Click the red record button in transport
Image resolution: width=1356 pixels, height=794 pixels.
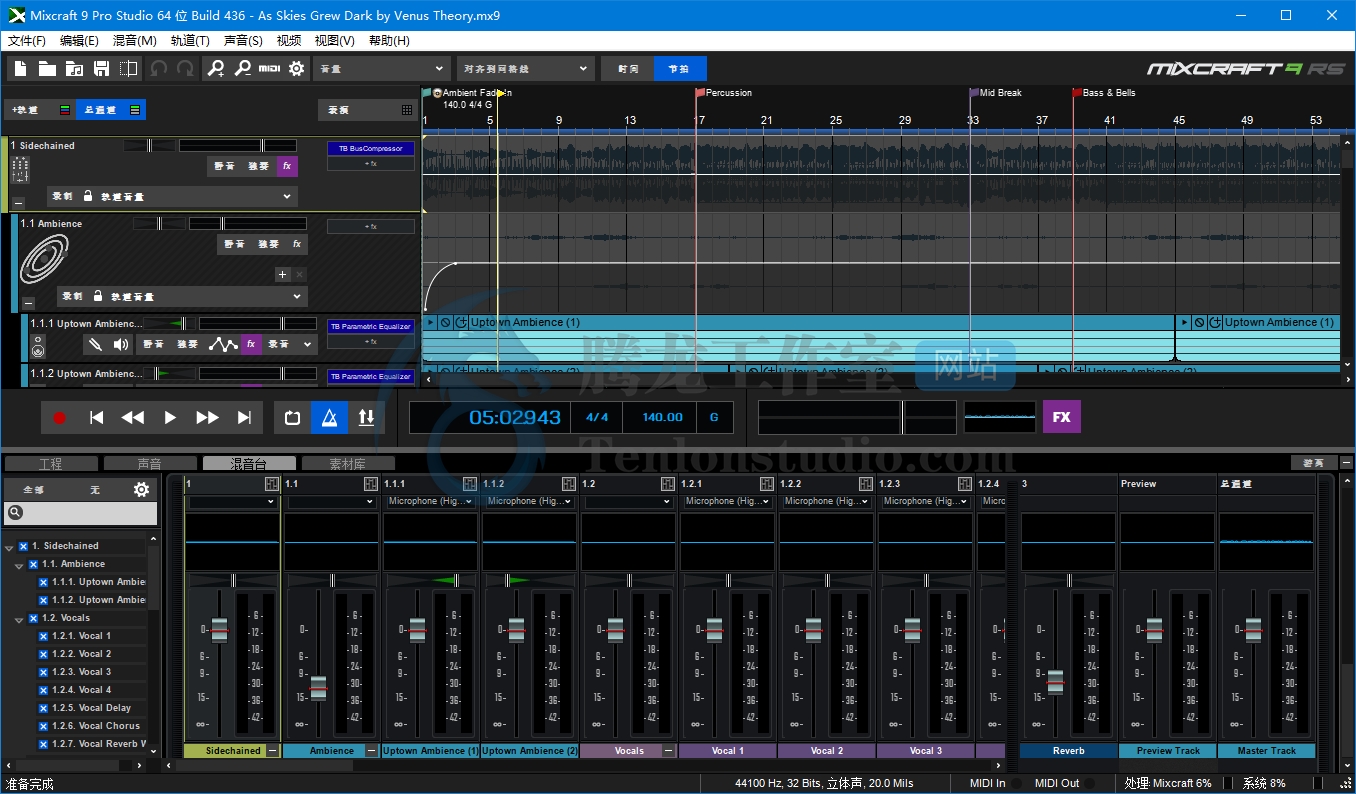(59, 418)
